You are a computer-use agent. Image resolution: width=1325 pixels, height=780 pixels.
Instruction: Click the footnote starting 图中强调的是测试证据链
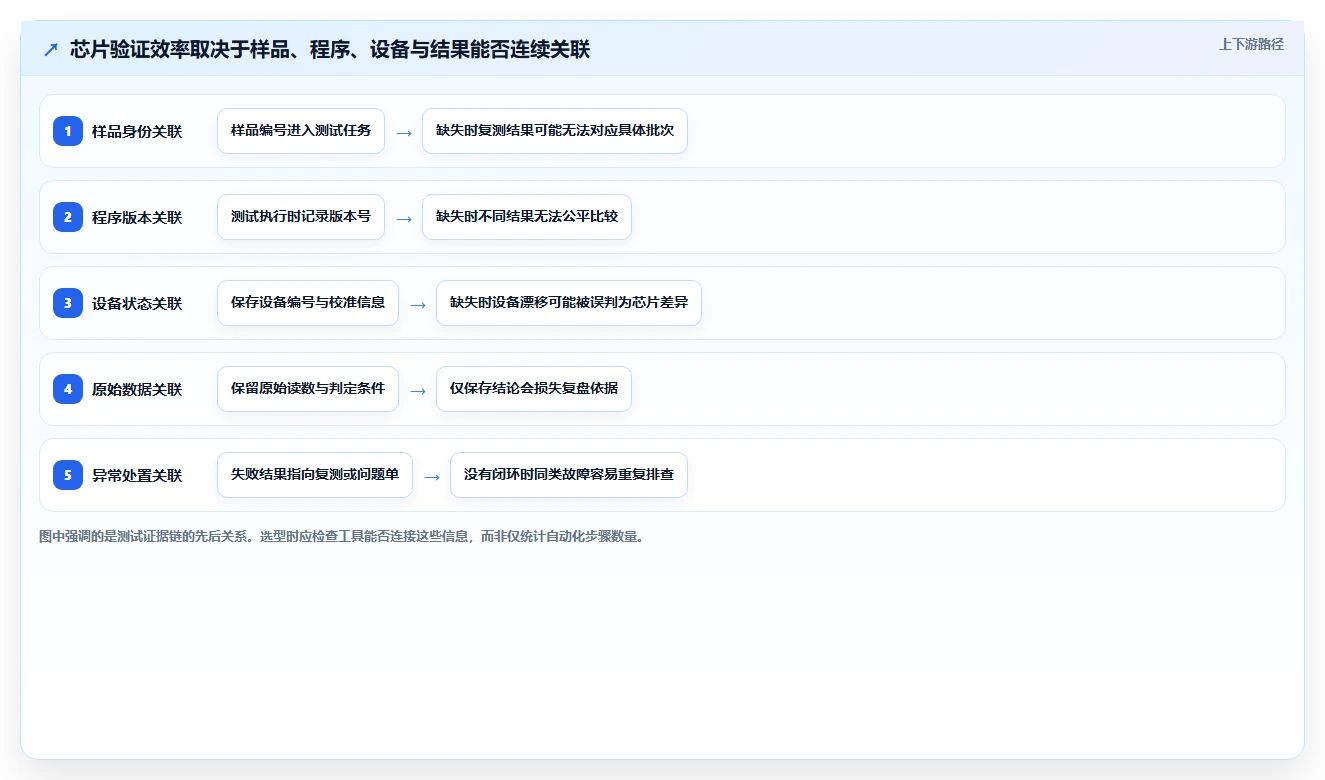click(x=343, y=537)
